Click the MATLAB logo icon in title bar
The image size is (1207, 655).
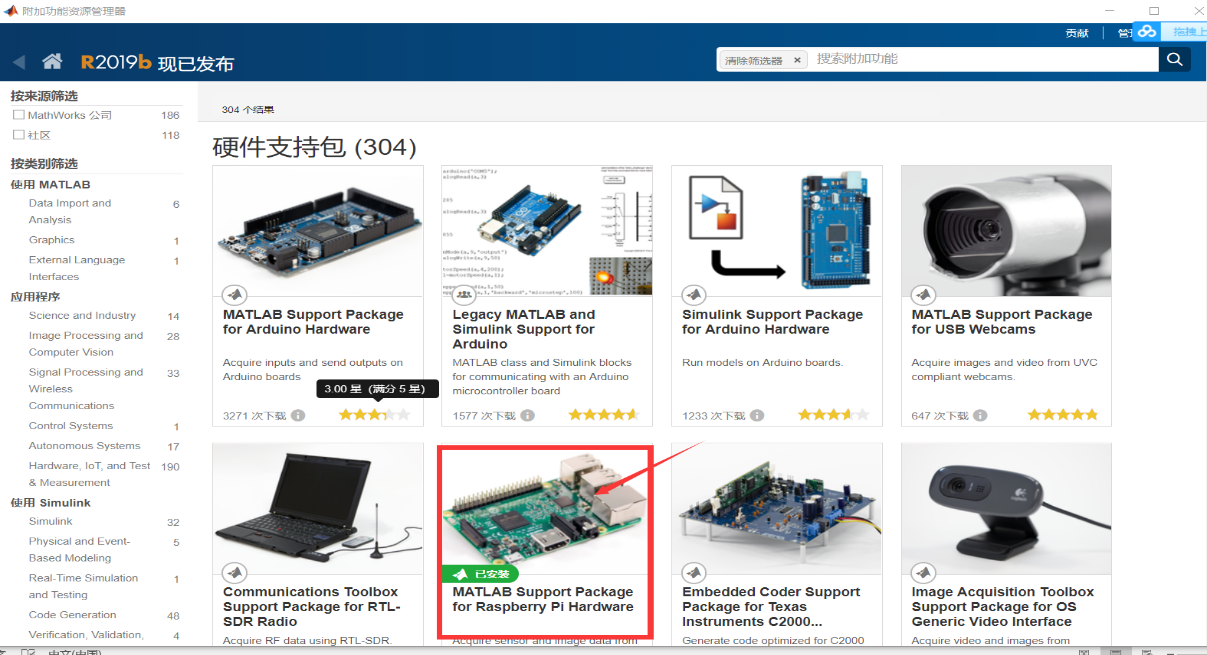point(10,10)
